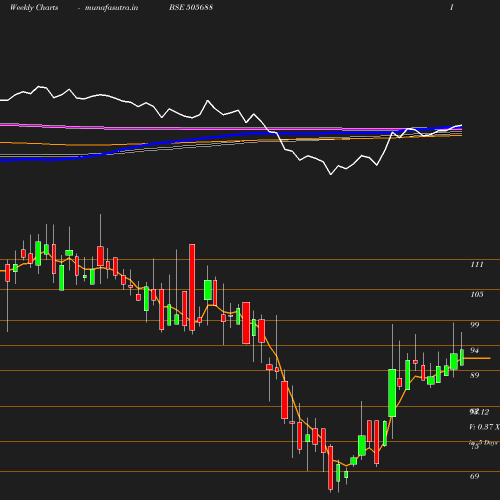Image resolution: width=500 pixels, height=500 pixels.
Task: Click the last green candlestick near 94
Action: [x=462, y=357]
